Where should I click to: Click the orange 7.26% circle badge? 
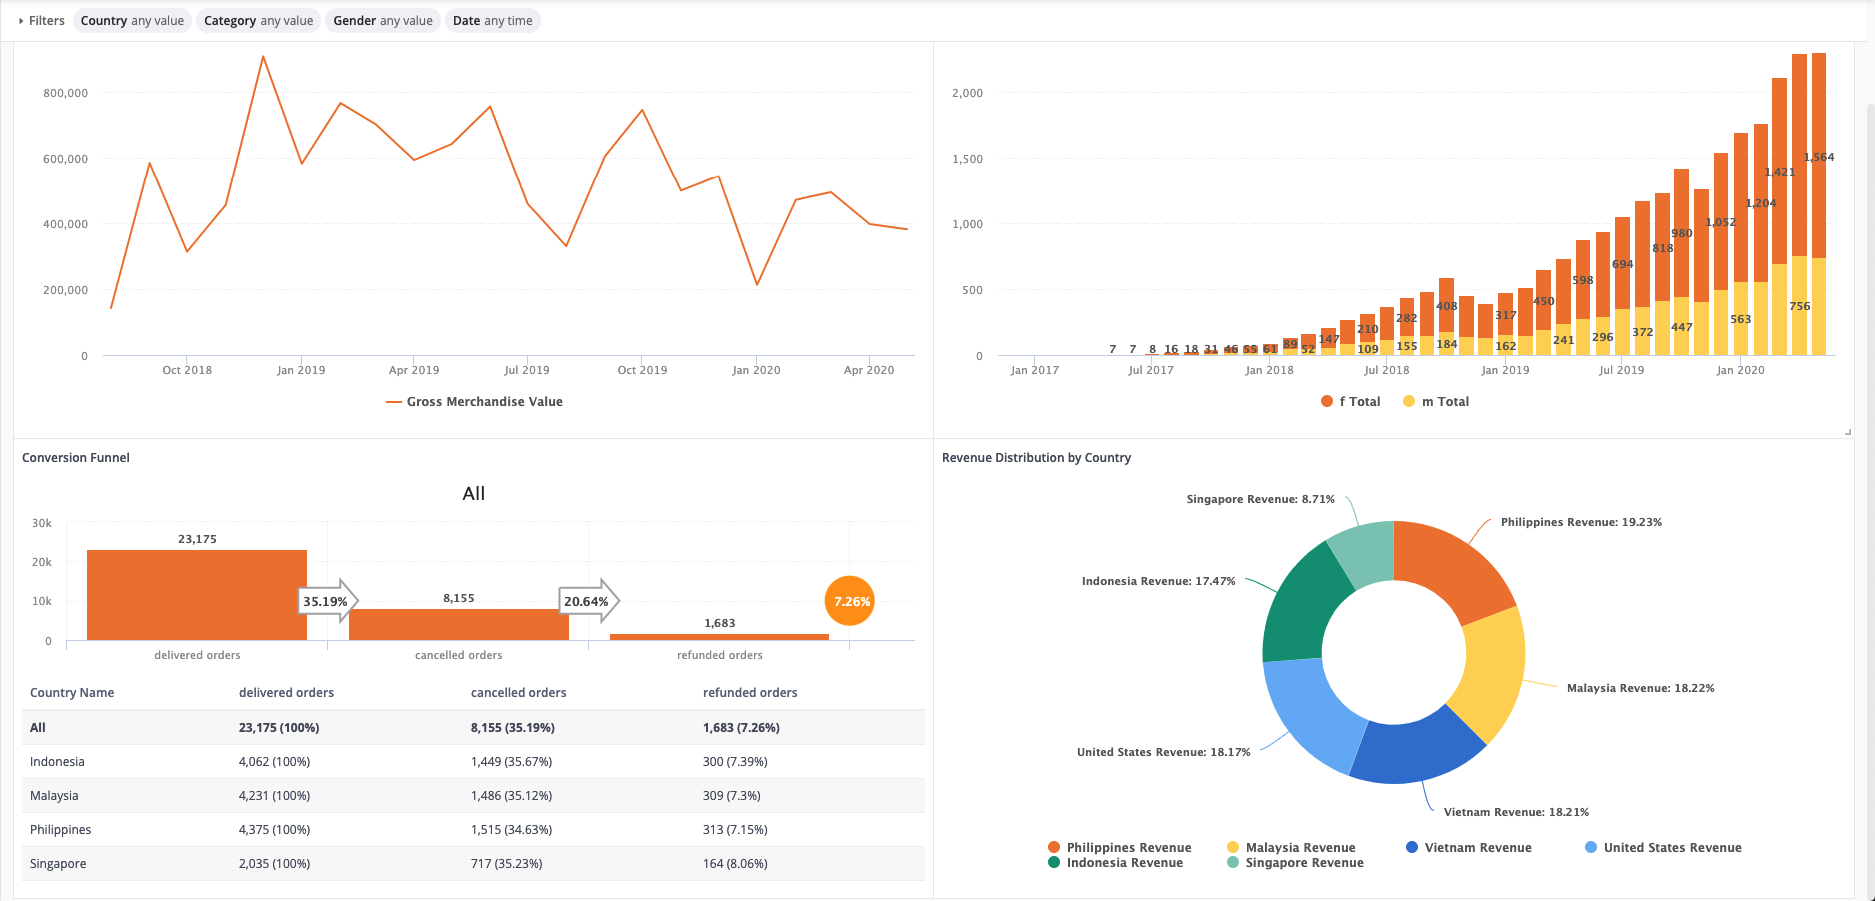tap(850, 601)
